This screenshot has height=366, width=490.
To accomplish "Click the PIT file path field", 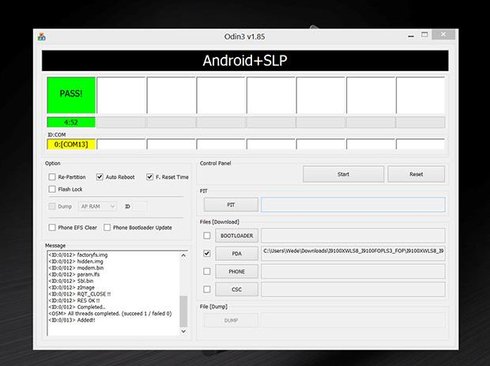I will pyautogui.click(x=353, y=204).
